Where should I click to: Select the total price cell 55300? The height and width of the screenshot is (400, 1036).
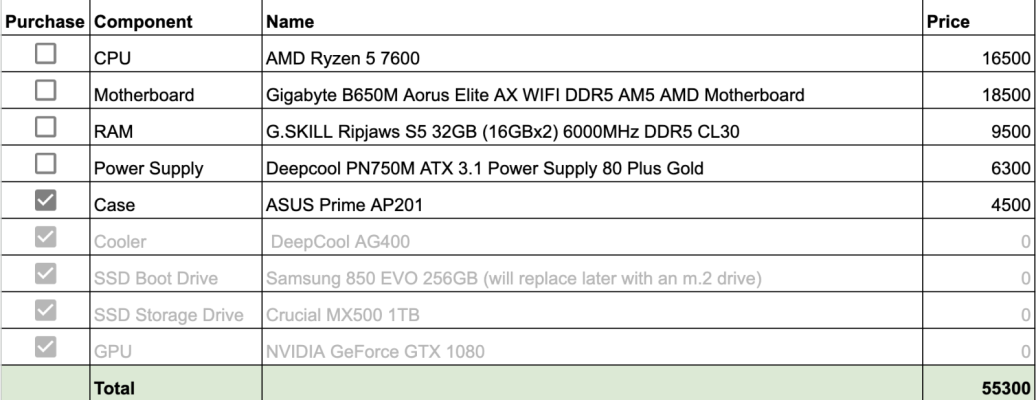pos(979,383)
